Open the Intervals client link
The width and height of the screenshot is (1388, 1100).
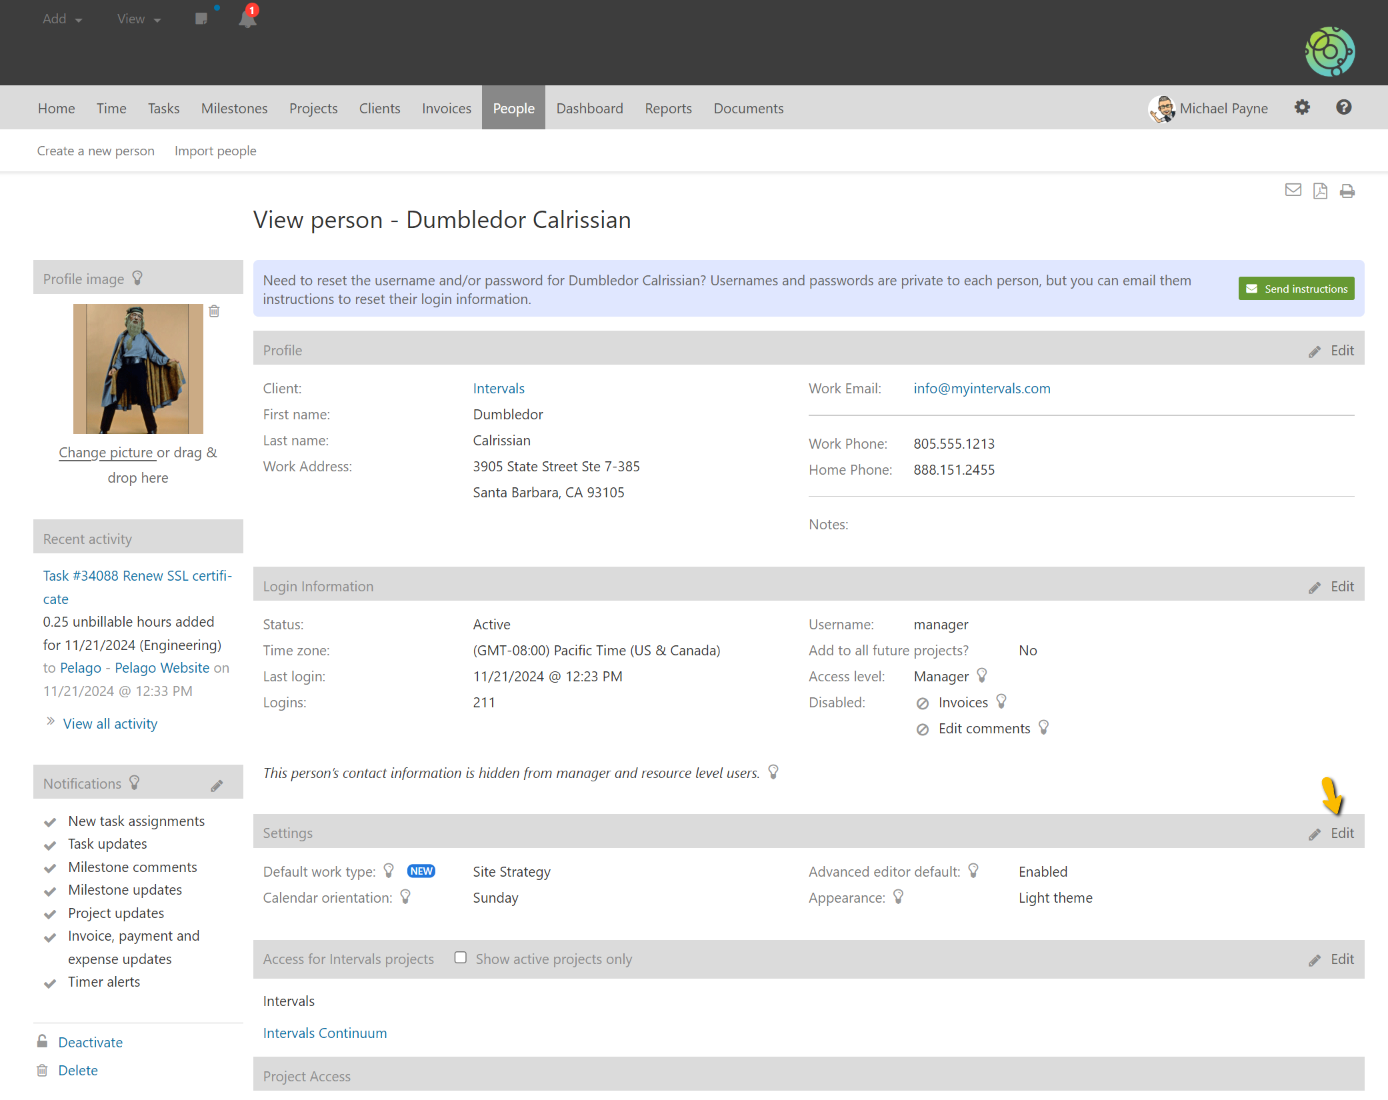pos(498,389)
